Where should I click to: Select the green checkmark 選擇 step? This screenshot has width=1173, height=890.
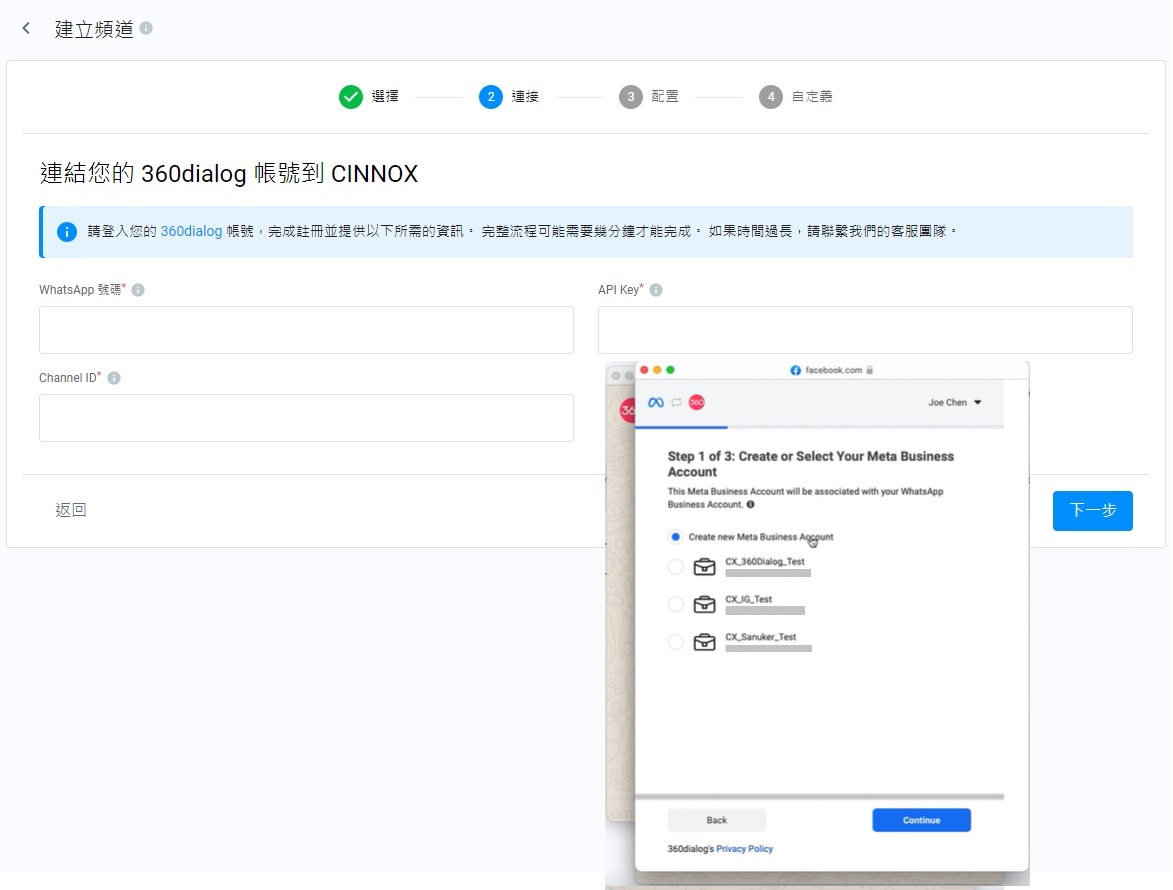(x=350, y=96)
